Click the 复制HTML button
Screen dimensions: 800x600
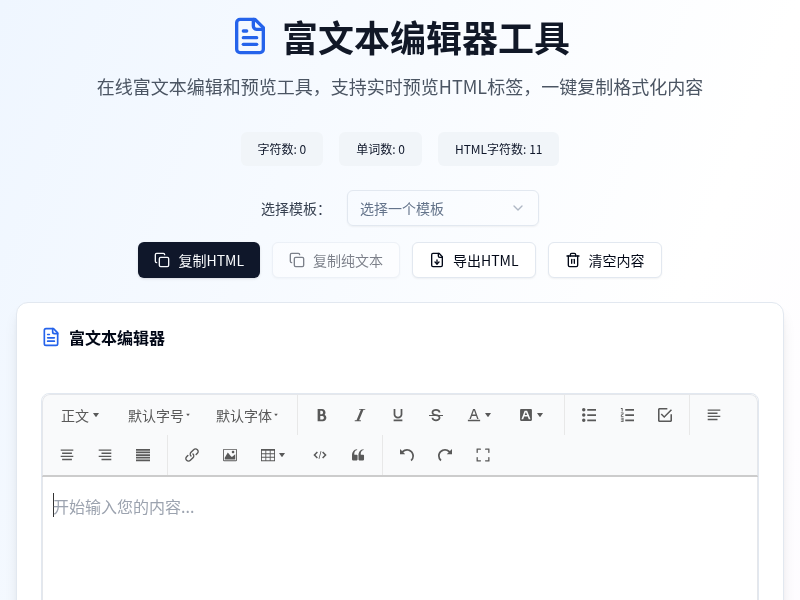(199, 260)
